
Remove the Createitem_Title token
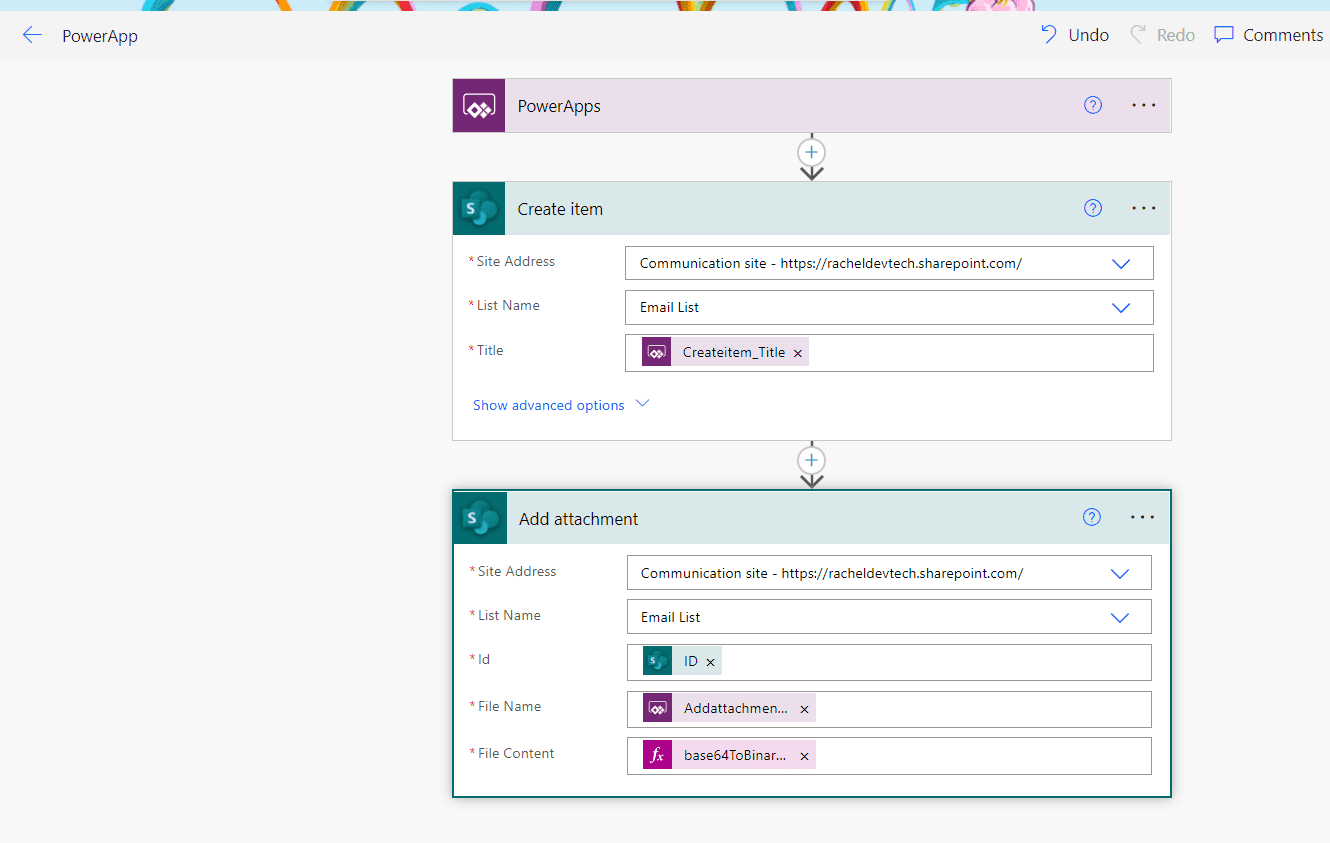(x=798, y=353)
